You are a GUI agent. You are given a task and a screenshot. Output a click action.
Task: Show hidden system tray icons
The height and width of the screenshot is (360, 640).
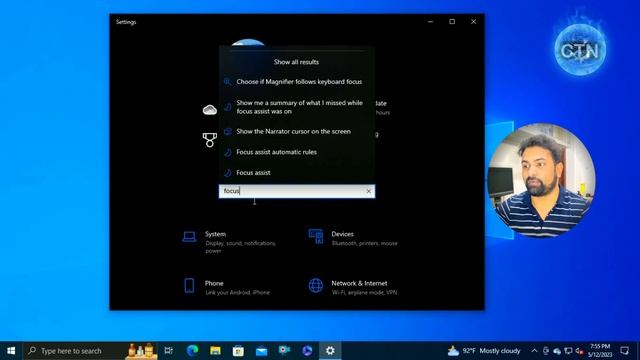(x=534, y=351)
